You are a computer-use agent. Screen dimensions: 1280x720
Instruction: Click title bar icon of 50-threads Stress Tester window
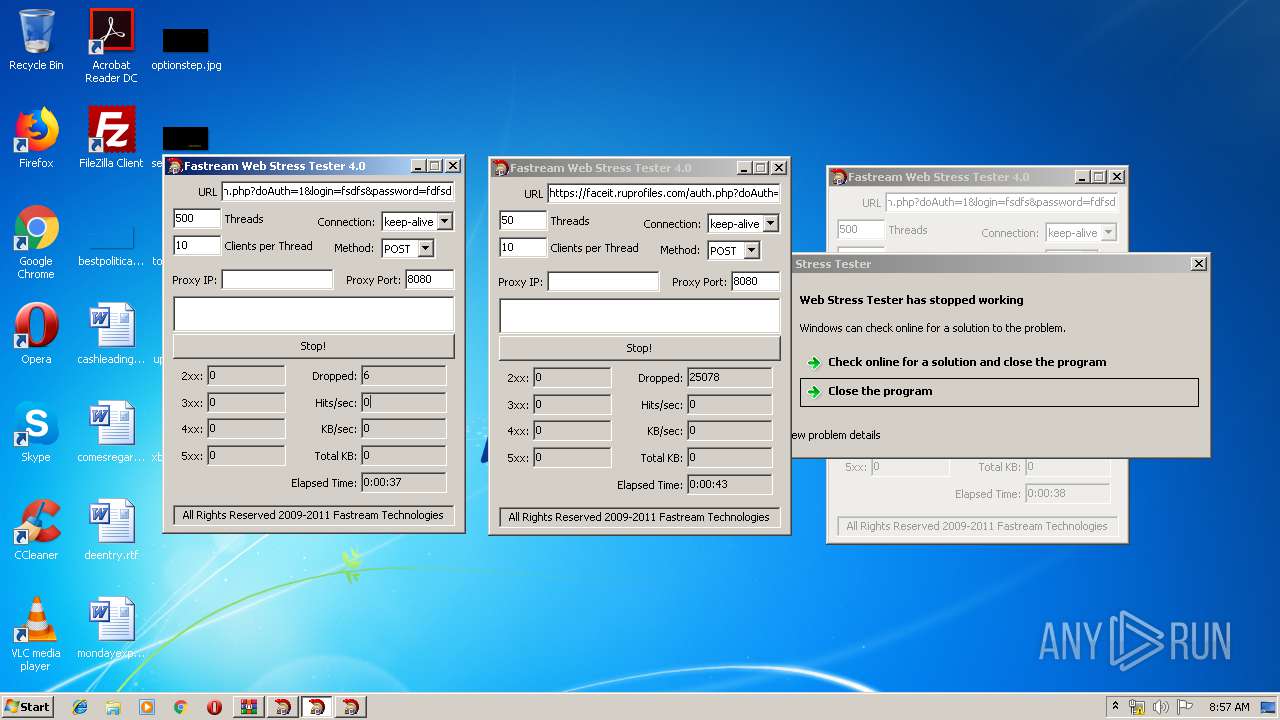click(x=501, y=168)
